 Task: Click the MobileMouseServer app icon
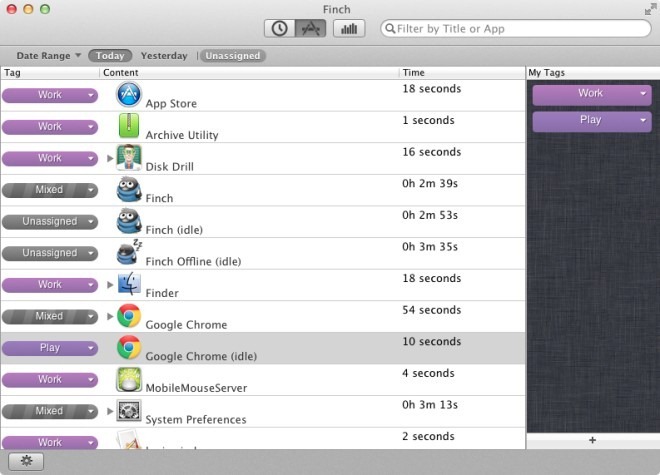(129, 379)
